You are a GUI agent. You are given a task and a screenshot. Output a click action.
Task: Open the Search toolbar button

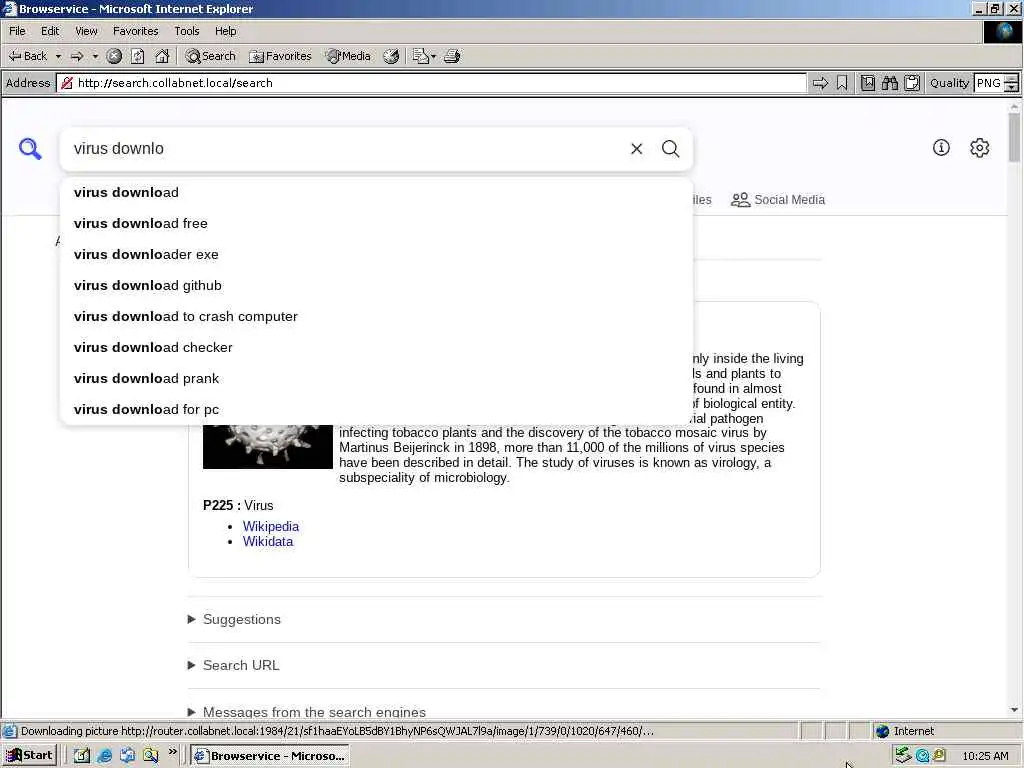[x=210, y=56]
